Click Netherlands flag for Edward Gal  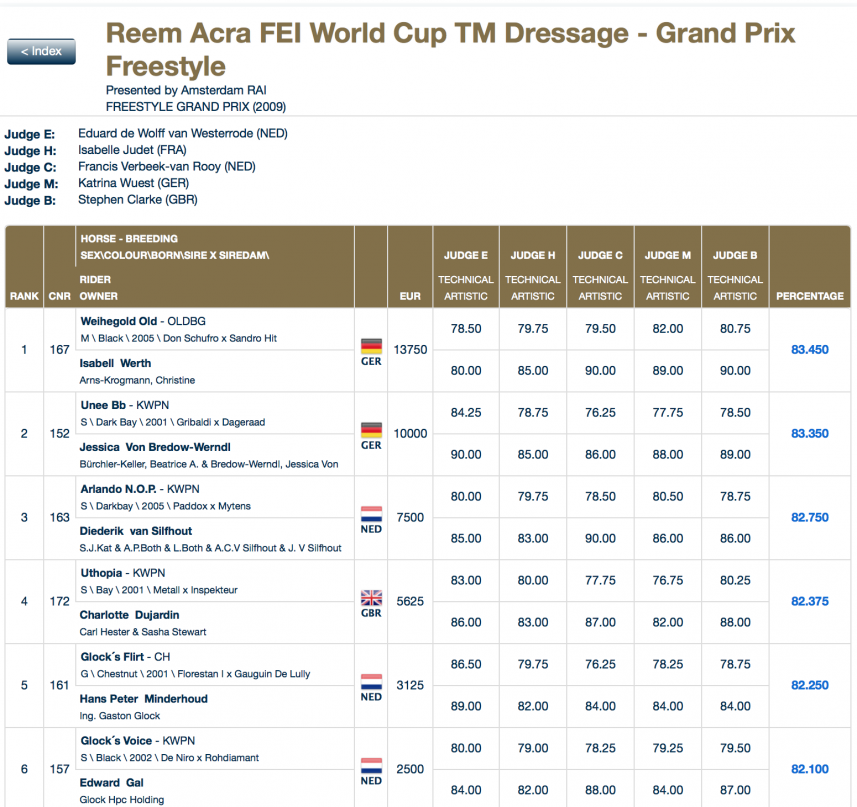tap(371, 766)
